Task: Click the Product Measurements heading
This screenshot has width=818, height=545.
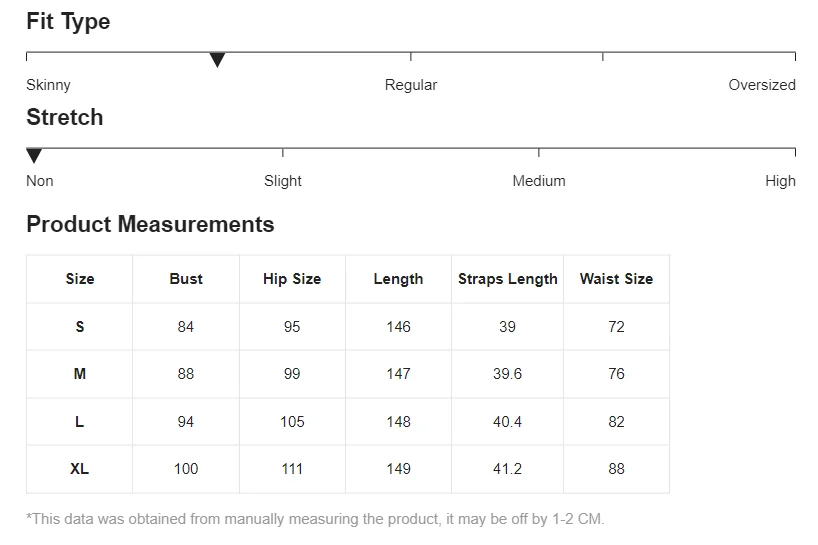Action: click(150, 224)
